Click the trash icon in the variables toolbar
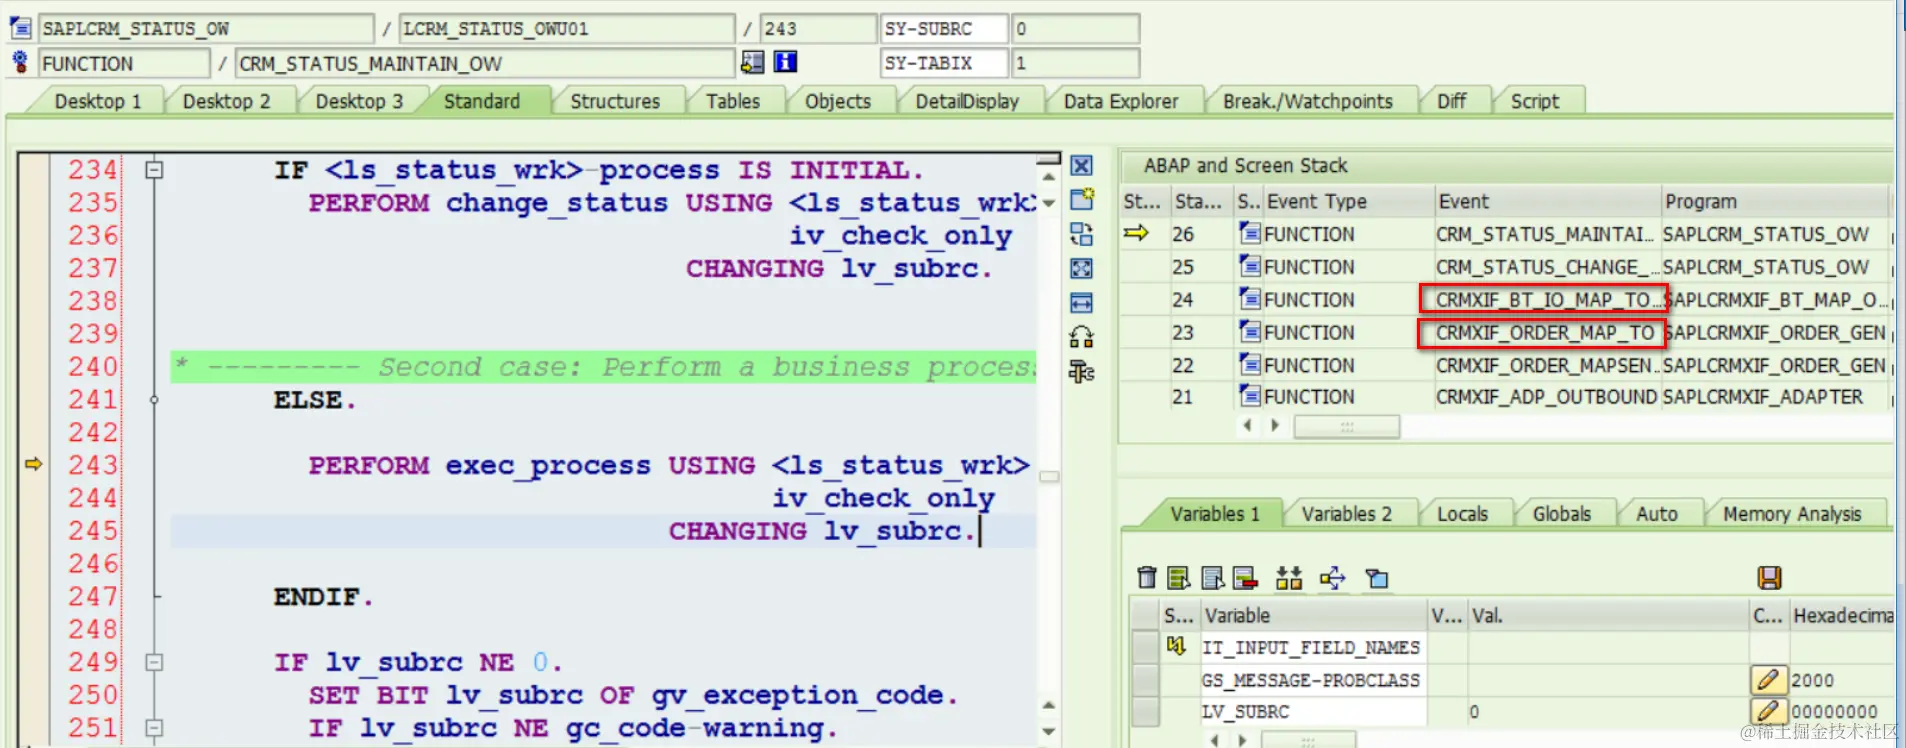 tap(1147, 577)
